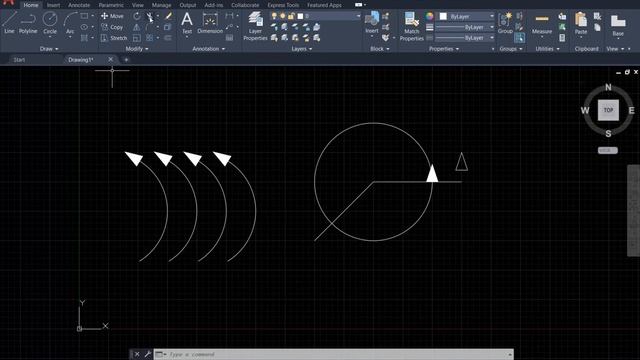
Task: Select the Dimension tool
Action: (210, 23)
